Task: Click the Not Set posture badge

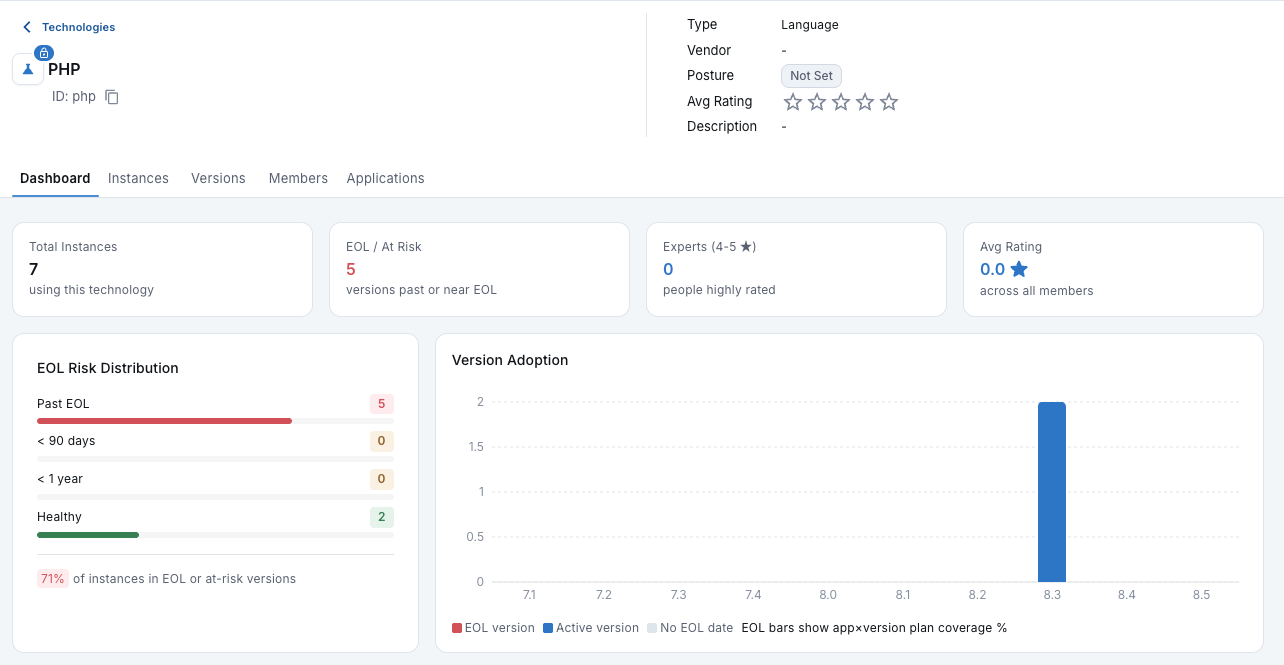Action: point(811,76)
